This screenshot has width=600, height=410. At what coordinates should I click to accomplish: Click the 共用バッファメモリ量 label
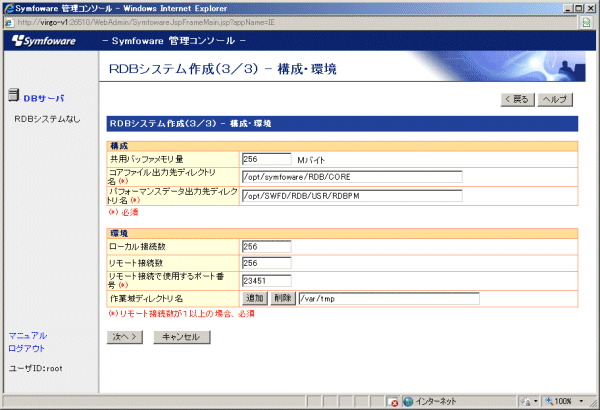pos(147,159)
